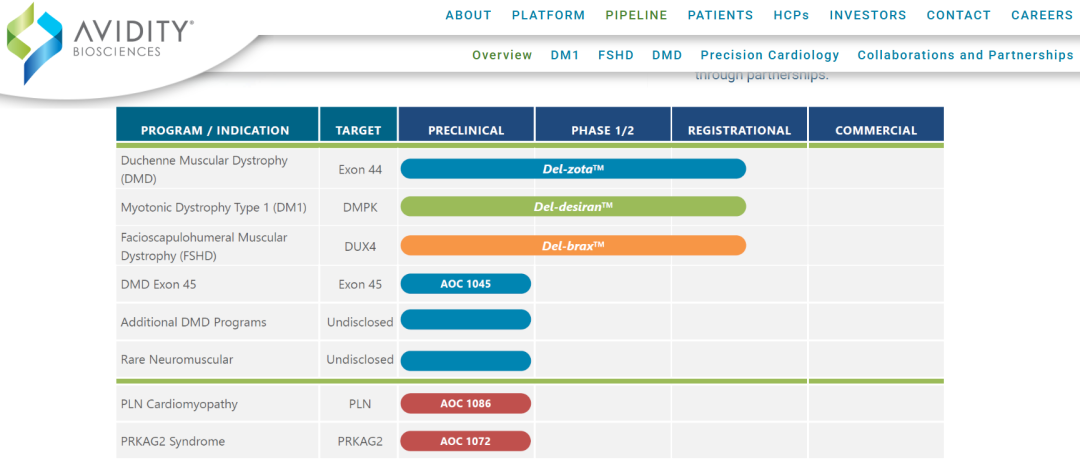Navigate to INVESTORS page
Image resolution: width=1080 pixels, height=460 pixels.
point(868,15)
